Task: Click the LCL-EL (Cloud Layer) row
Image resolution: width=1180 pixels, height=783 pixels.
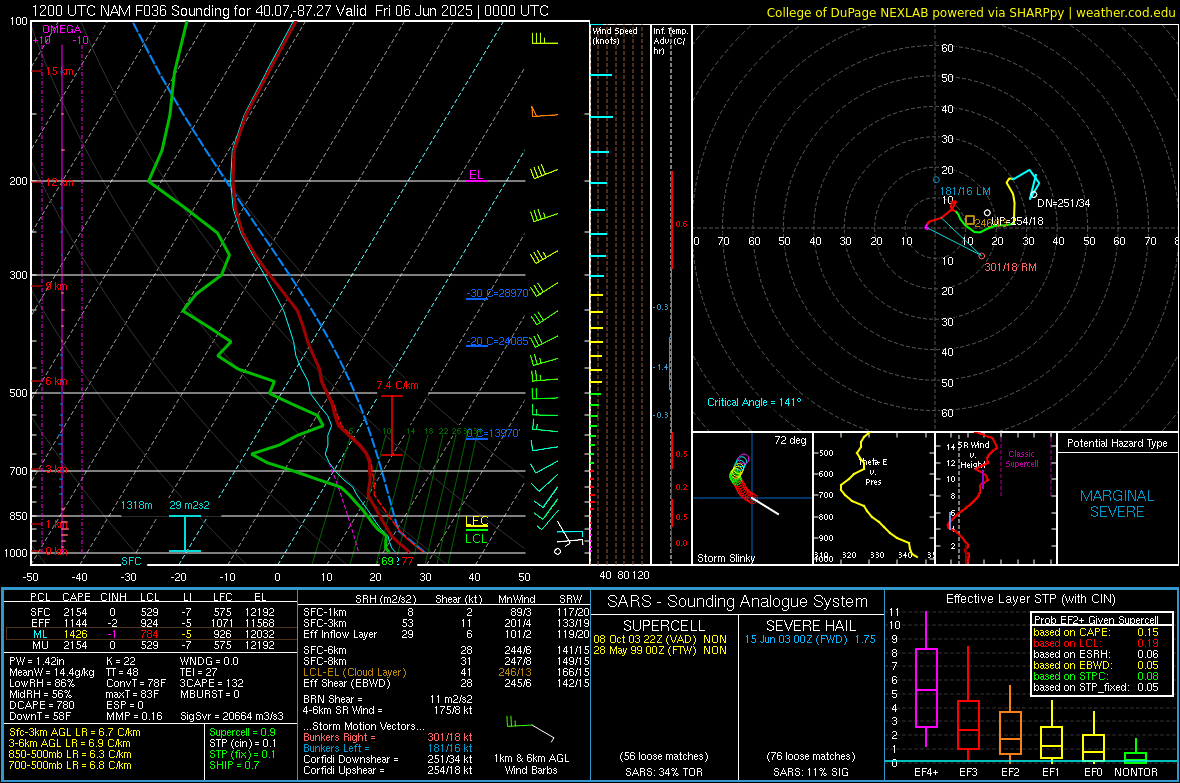Action: (446, 672)
